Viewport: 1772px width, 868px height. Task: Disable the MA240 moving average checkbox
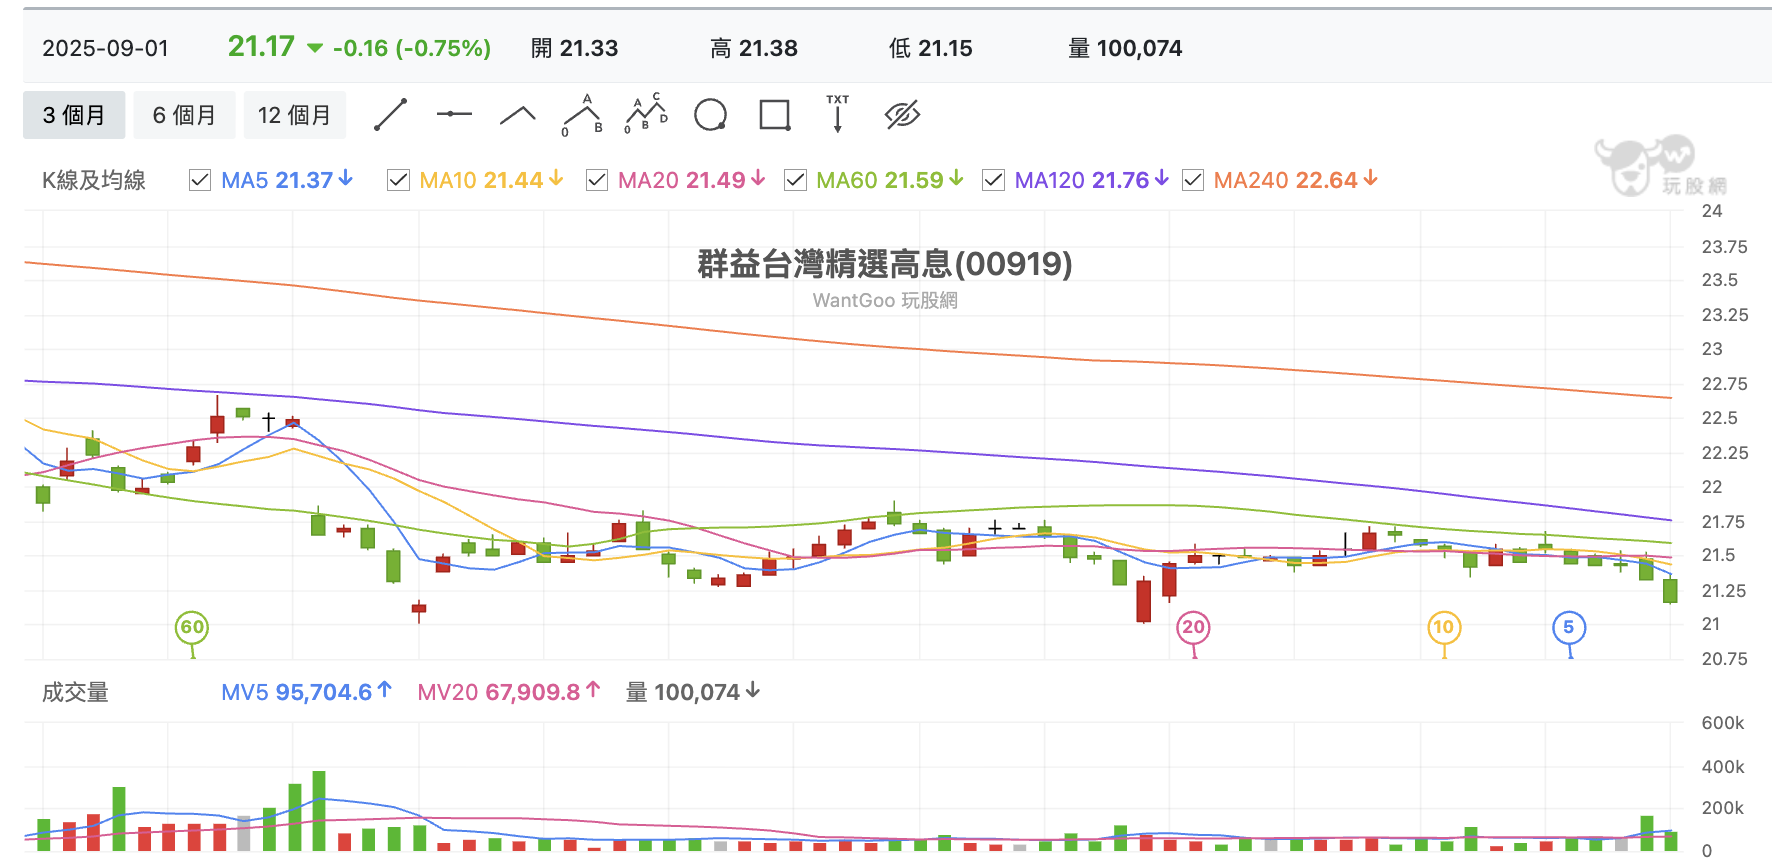coord(1193,180)
